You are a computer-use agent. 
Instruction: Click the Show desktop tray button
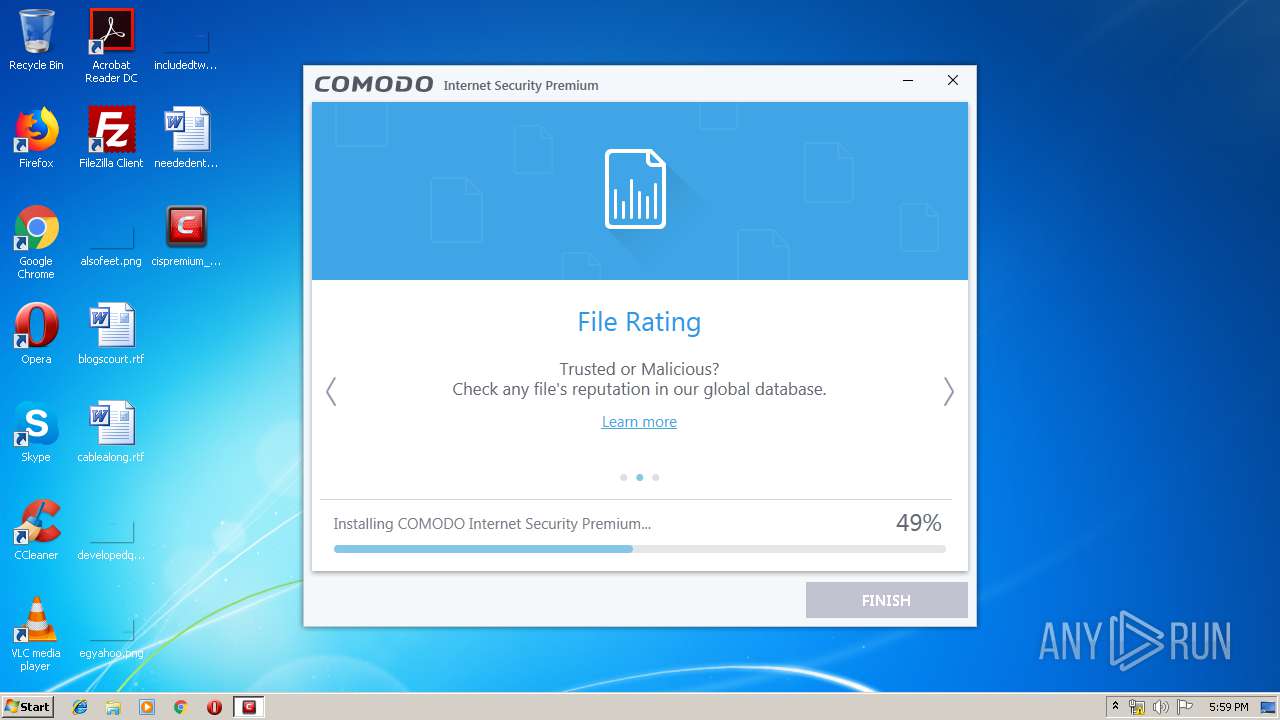(x=1268, y=707)
